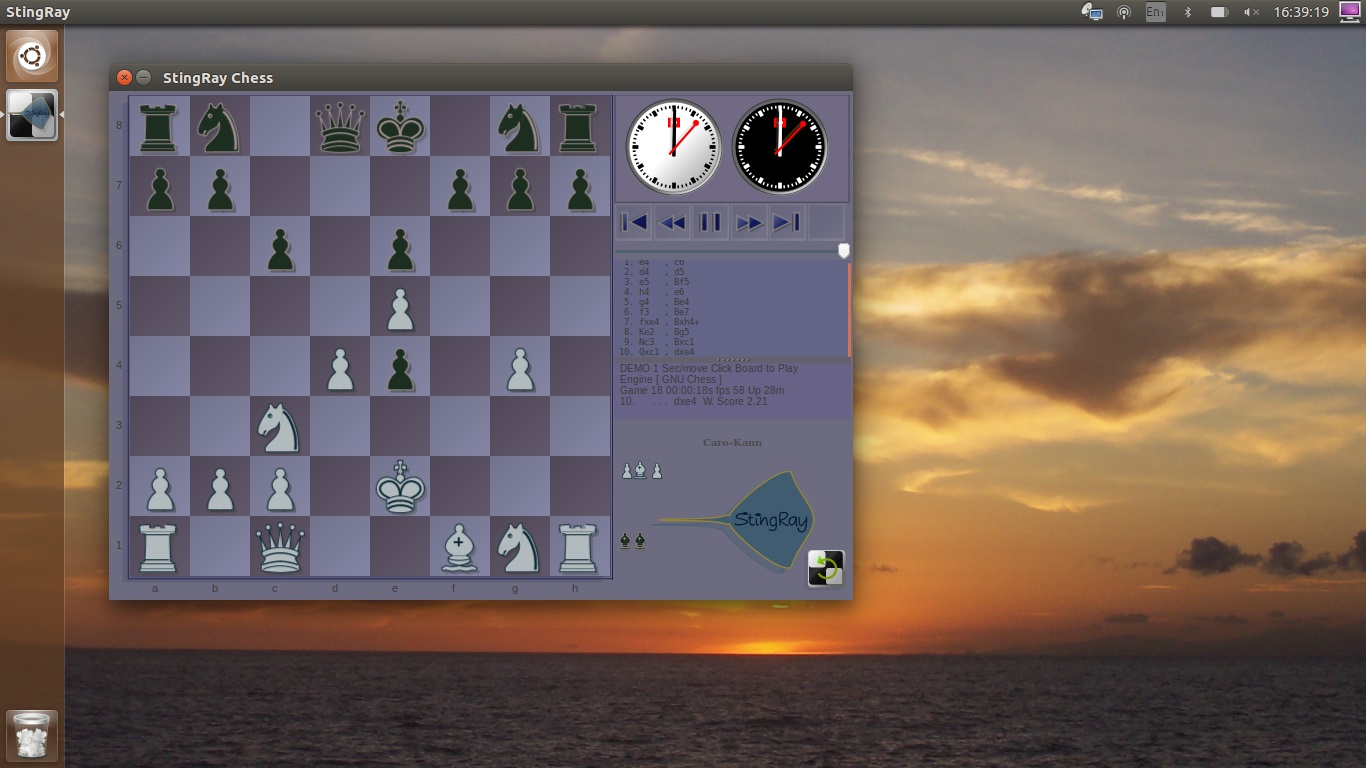Select the white rook on h1
Viewport: 1366px width, 768px height.
580,546
